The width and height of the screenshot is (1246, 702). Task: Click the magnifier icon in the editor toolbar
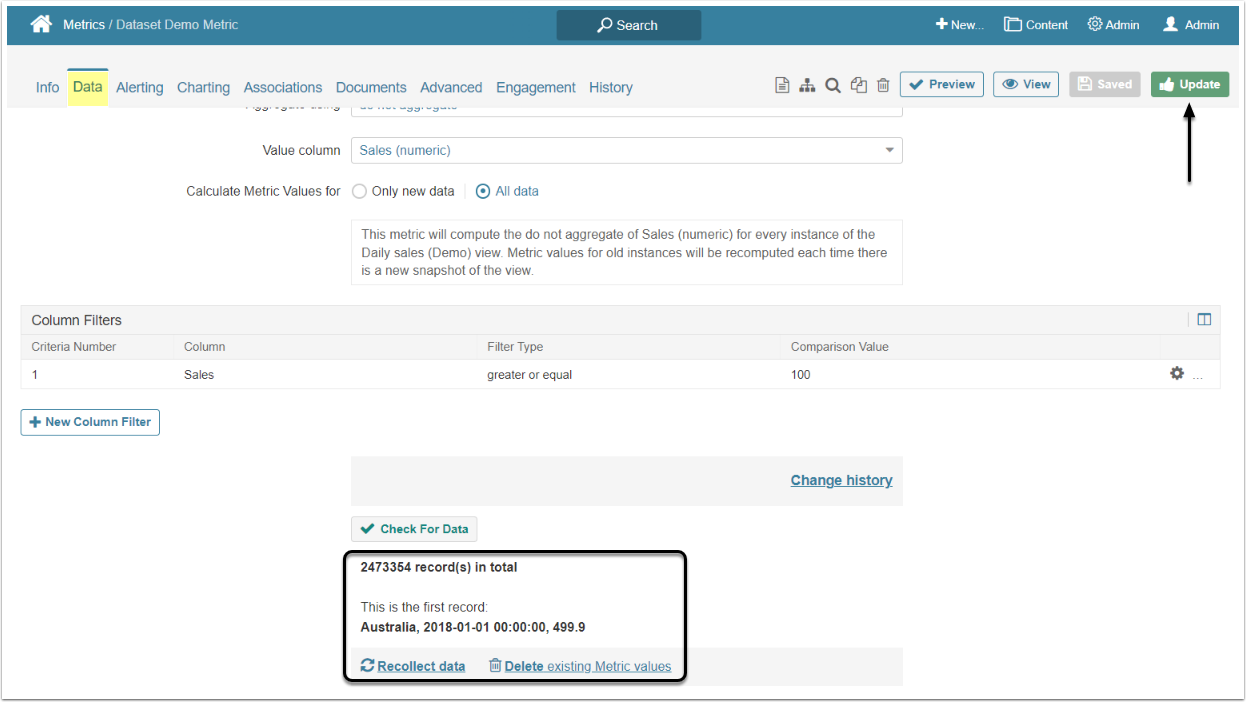pos(832,85)
